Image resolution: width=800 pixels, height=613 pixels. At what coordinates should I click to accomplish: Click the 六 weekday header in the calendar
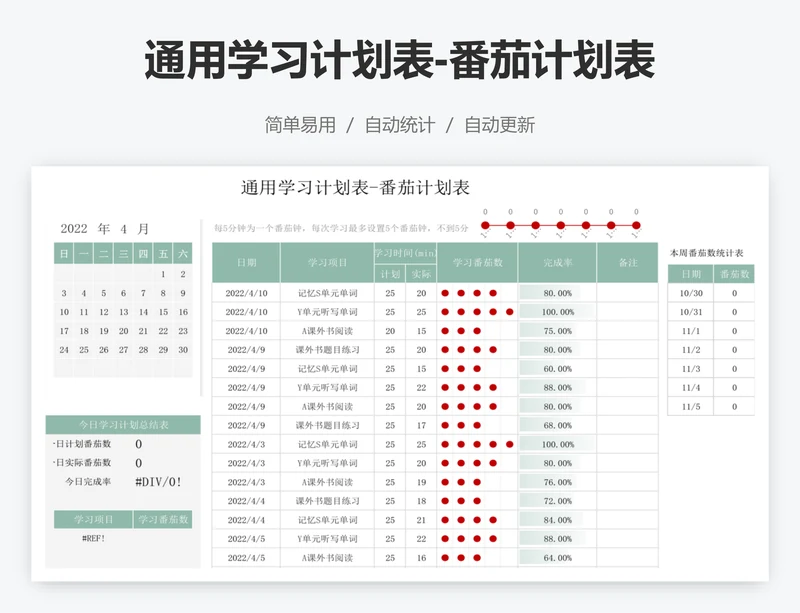point(183,253)
